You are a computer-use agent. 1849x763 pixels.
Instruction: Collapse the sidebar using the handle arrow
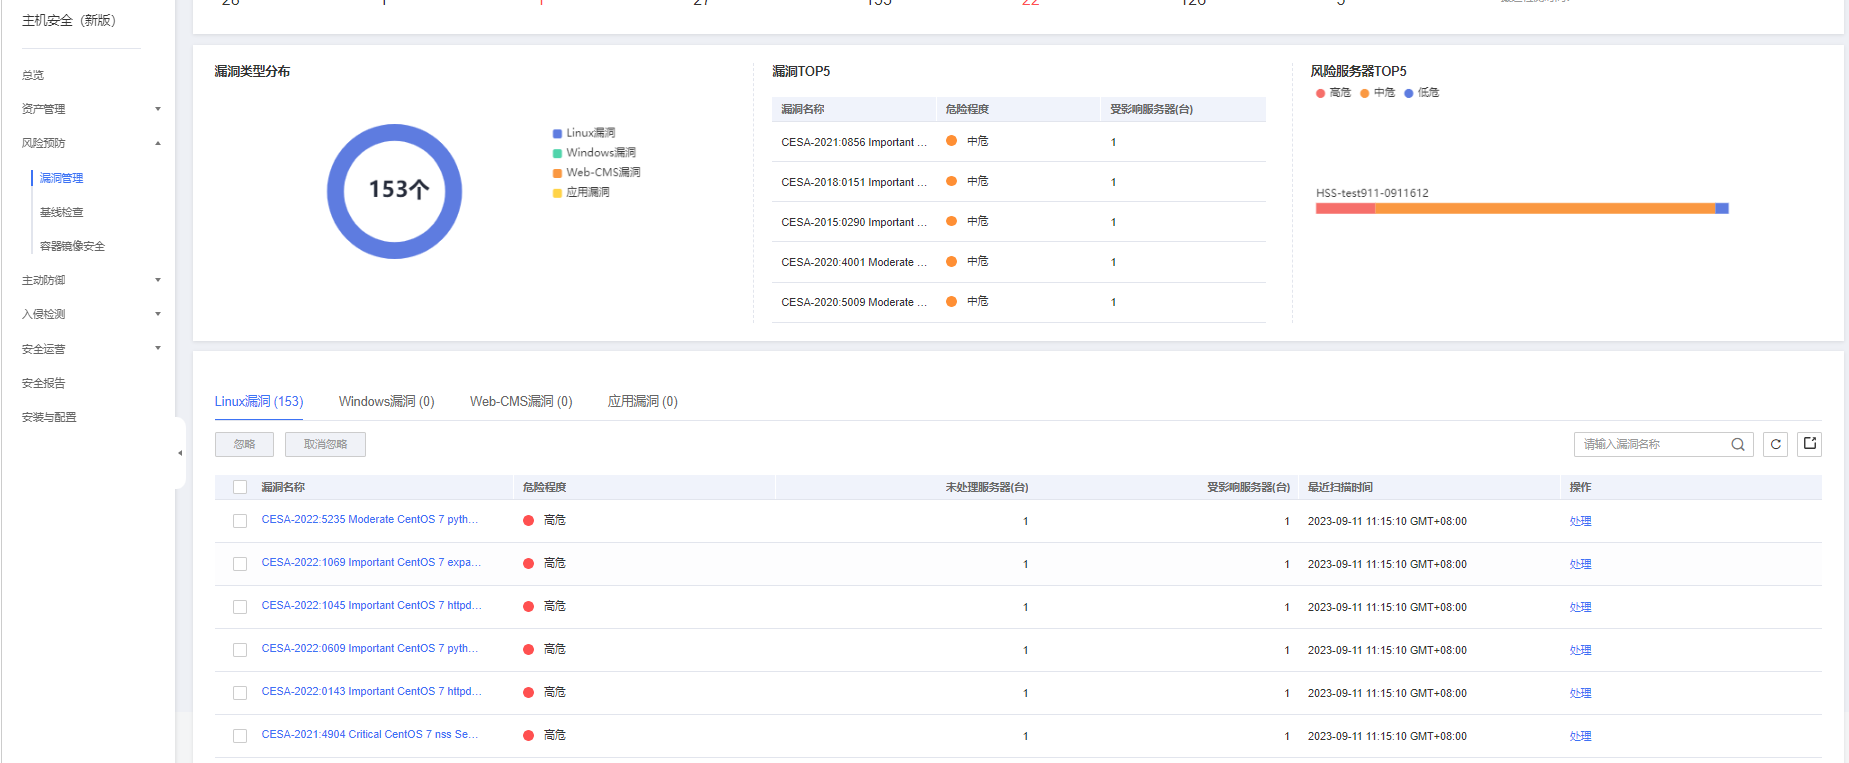tap(180, 453)
